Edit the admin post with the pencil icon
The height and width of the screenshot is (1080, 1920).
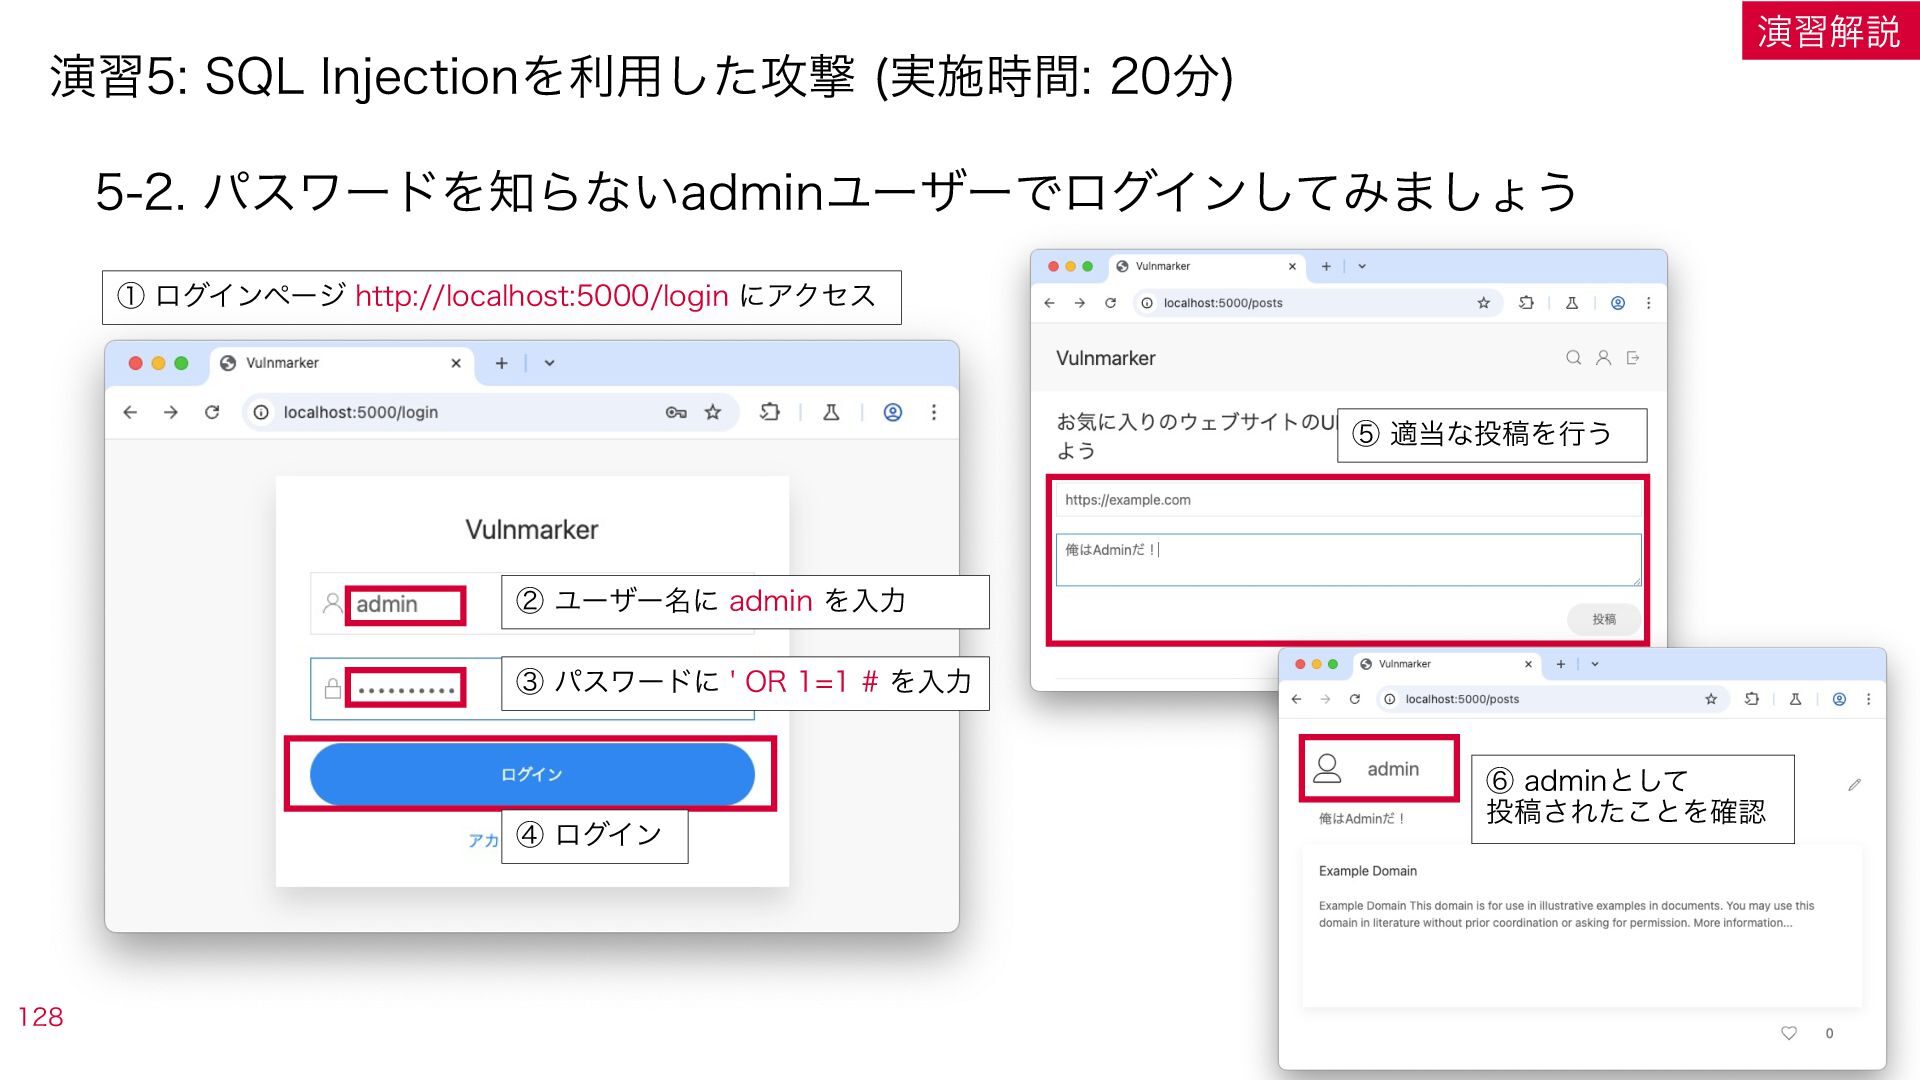point(1855,785)
